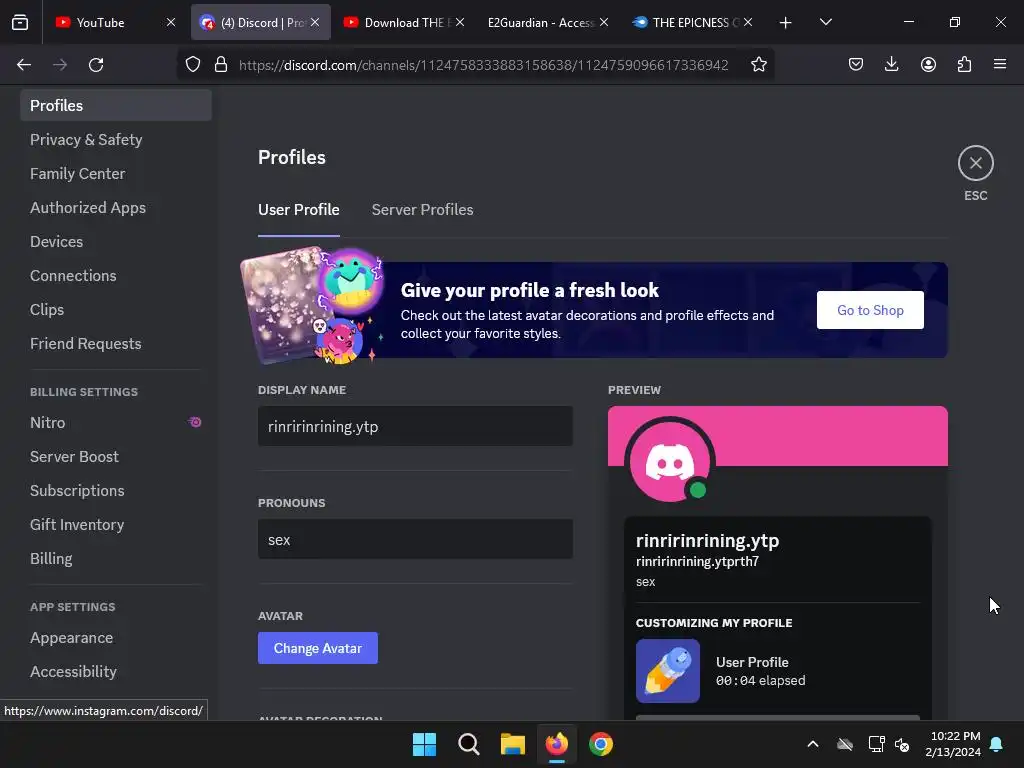
Task: Open the Firefox downloads panel
Action: click(x=891, y=65)
